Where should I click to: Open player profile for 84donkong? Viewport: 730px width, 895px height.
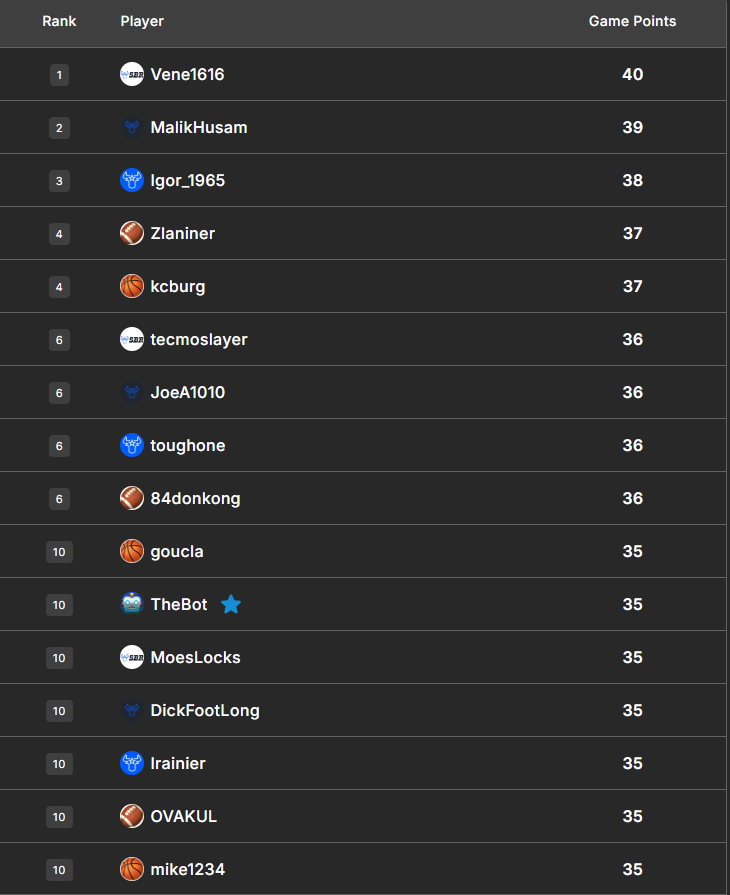point(195,498)
